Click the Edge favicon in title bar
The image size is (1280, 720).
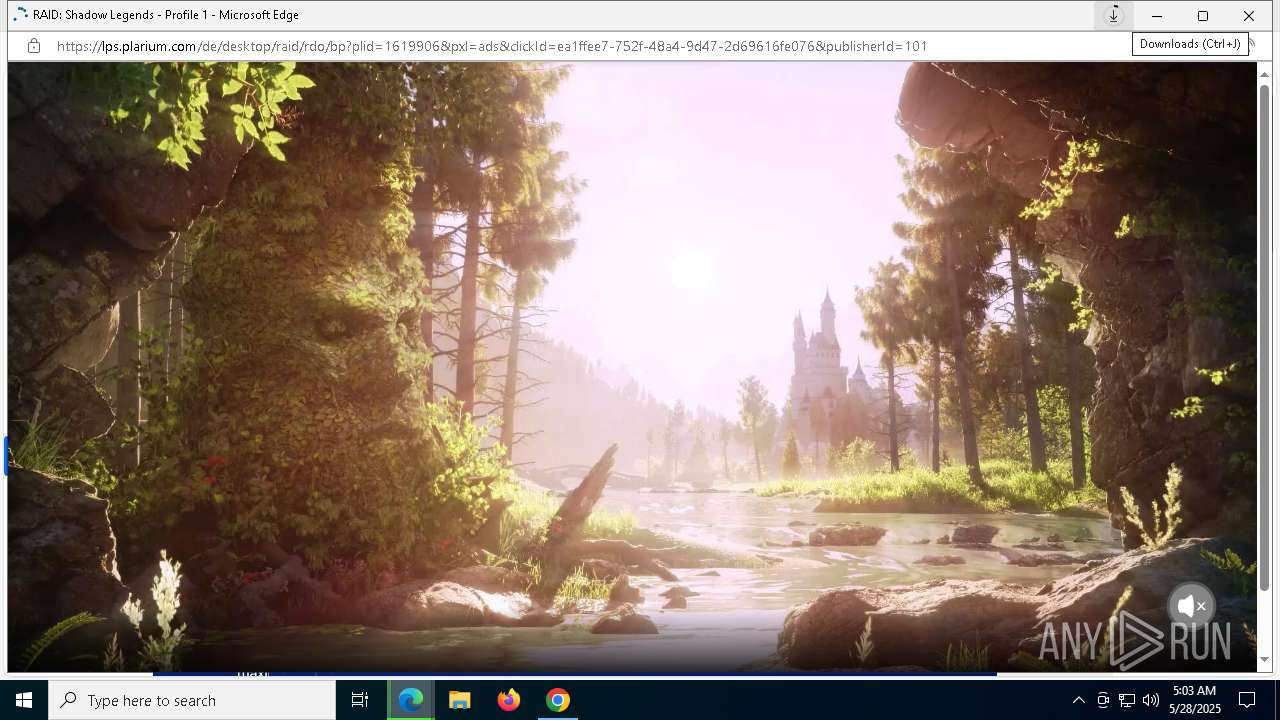20,15
